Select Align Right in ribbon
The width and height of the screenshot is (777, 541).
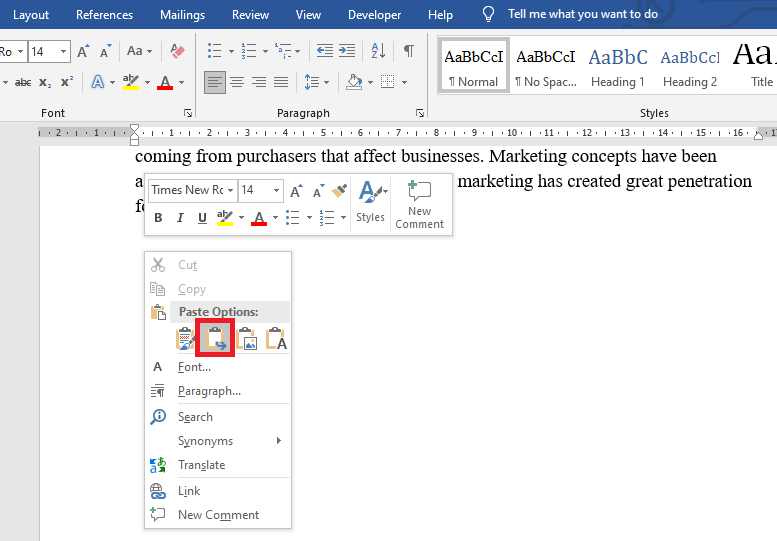[259, 82]
